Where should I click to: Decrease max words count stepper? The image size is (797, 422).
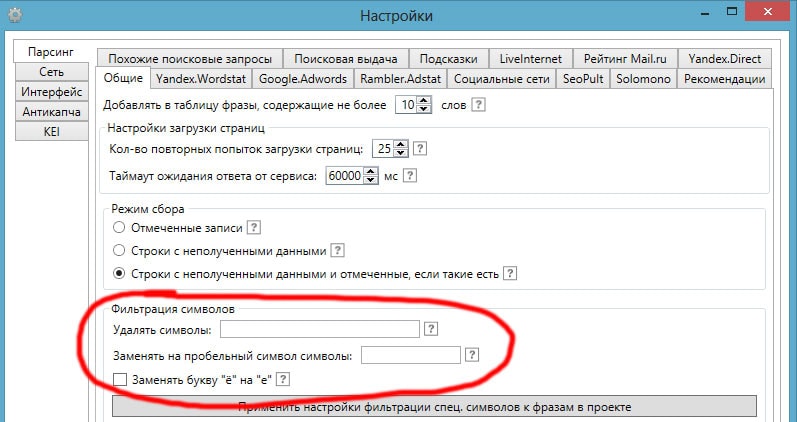[x=423, y=109]
